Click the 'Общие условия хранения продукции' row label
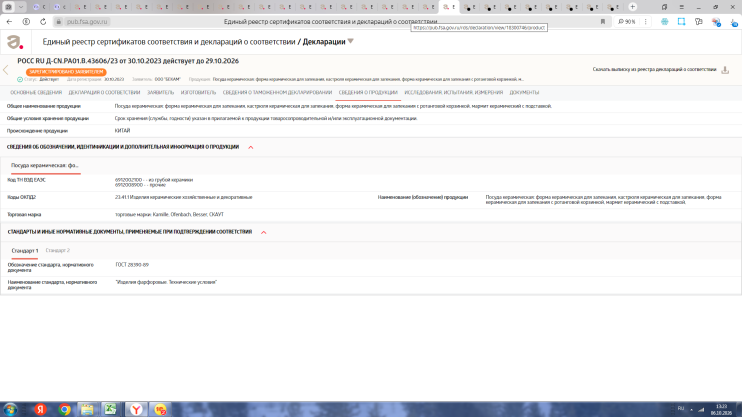The width and height of the screenshot is (742, 417). (x=48, y=118)
